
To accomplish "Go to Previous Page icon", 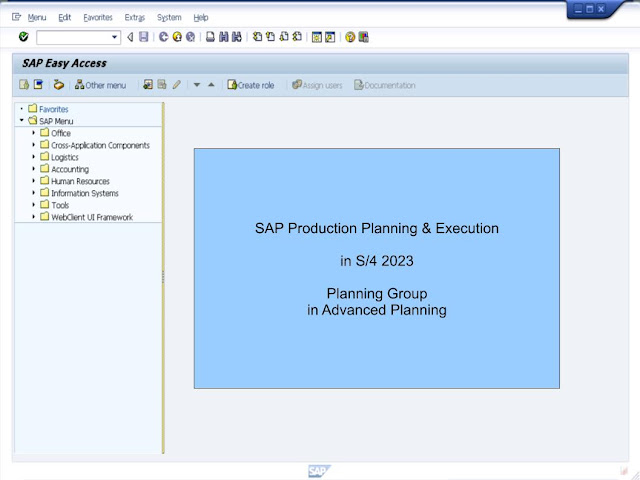I will [x=270, y=37].
